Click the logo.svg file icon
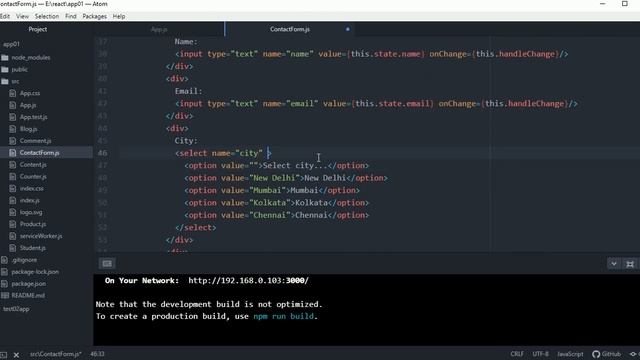The width and height of the screenshot is (640, 360). pos(13,212)
